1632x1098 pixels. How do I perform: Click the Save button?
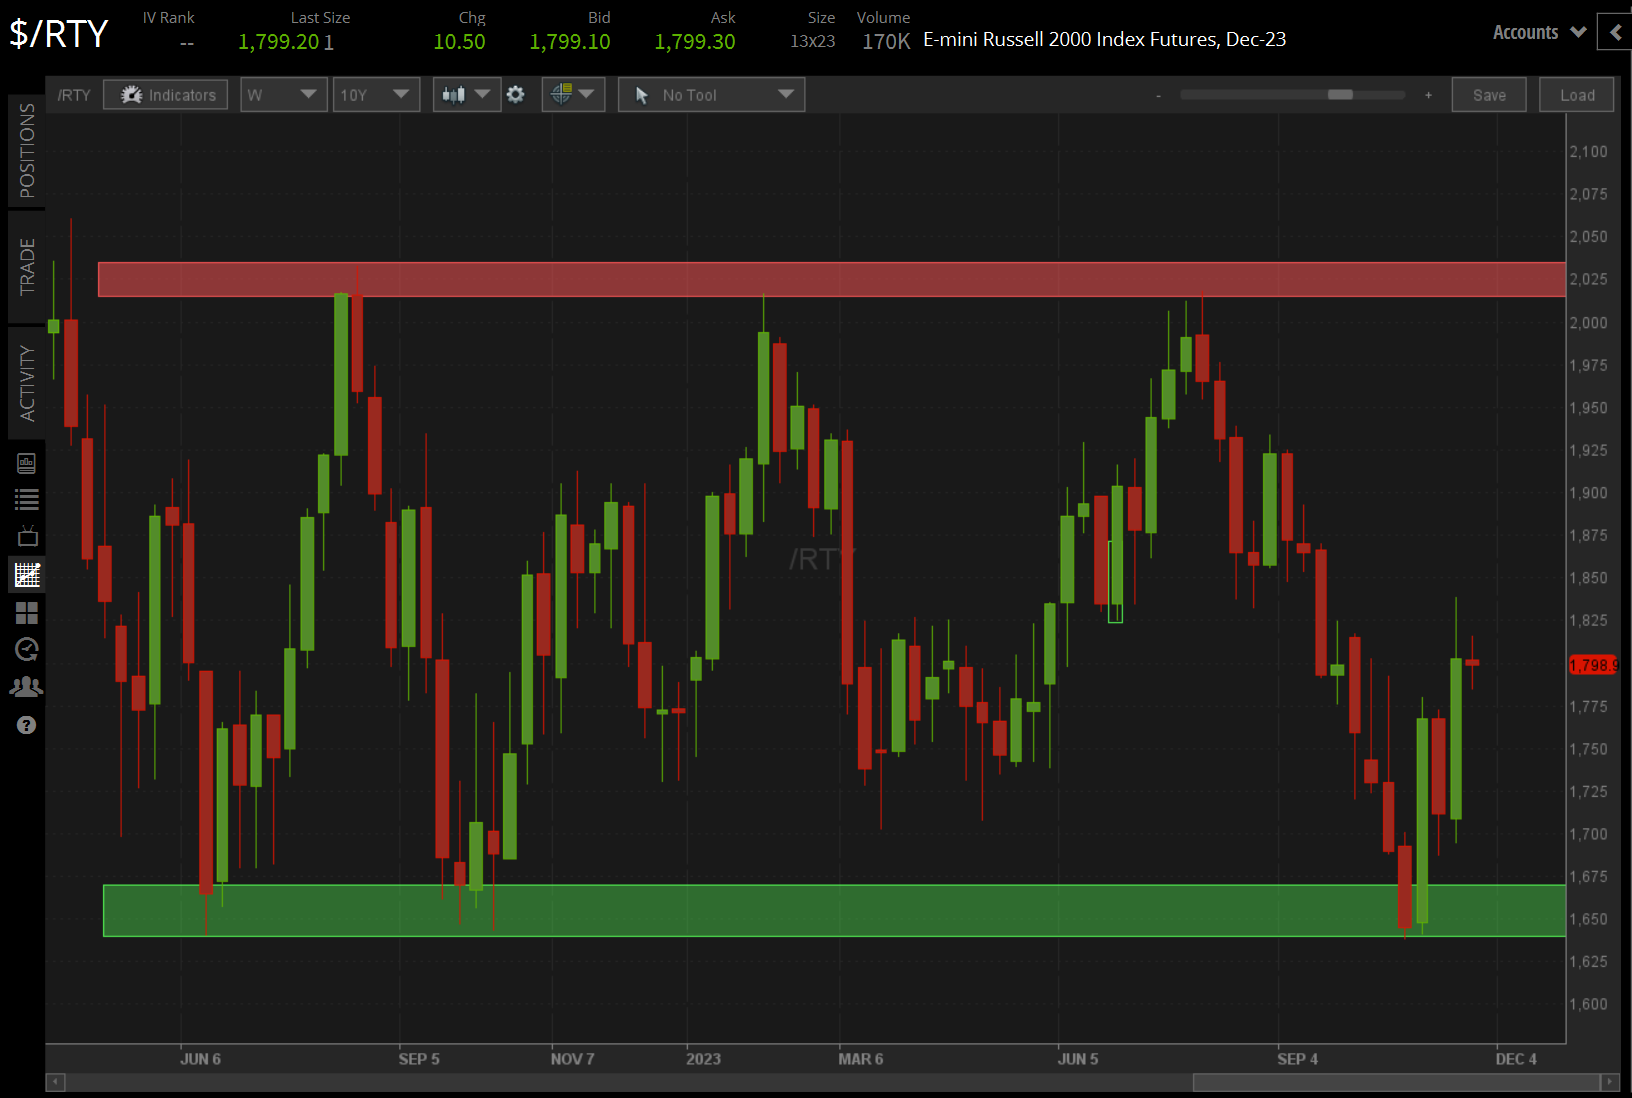coord(1489,94)
